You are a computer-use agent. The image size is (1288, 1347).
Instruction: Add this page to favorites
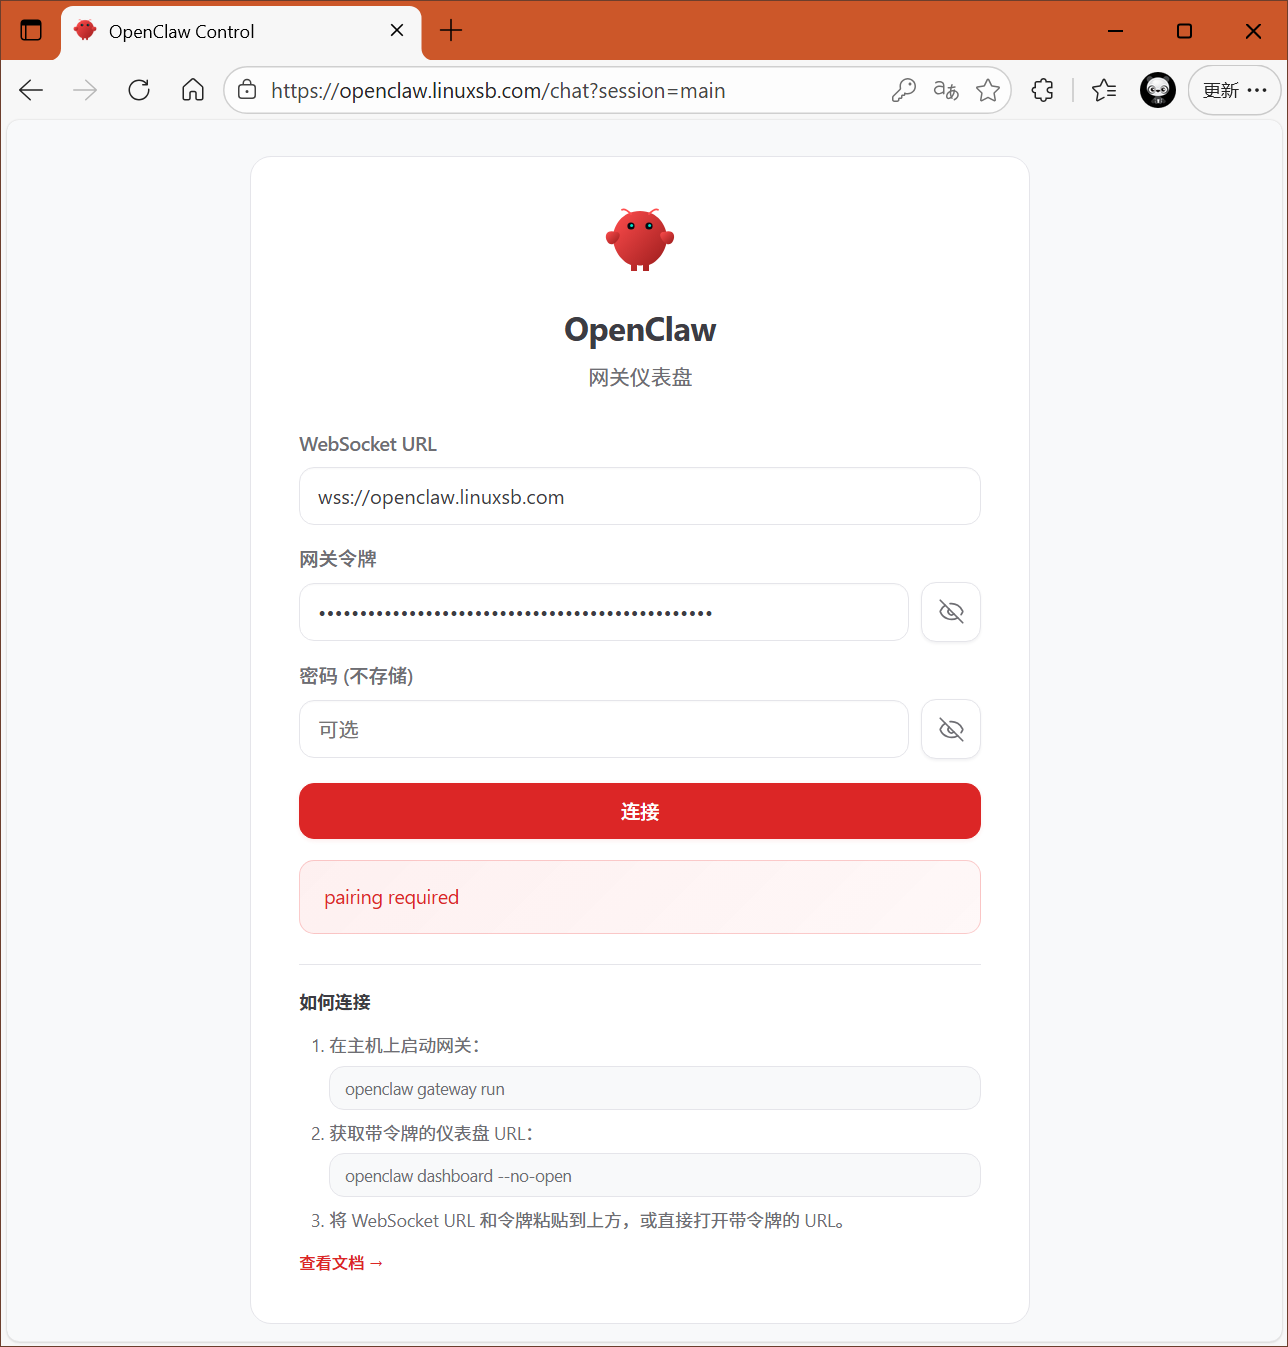click(x=988, y=91)
